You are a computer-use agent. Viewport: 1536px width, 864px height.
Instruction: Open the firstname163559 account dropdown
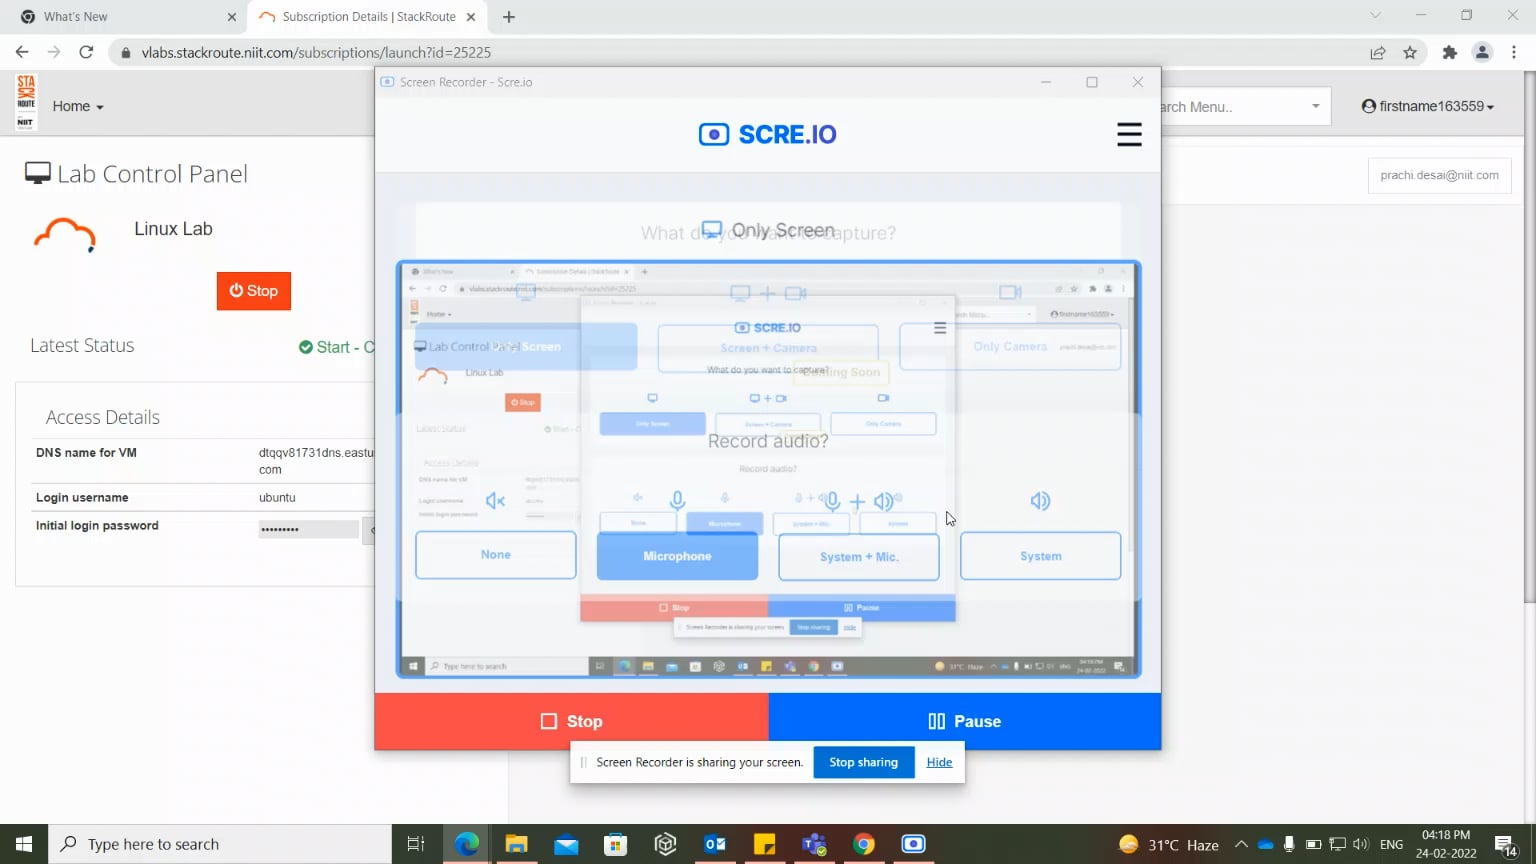pyautogui.click(x=1428, y=106)
